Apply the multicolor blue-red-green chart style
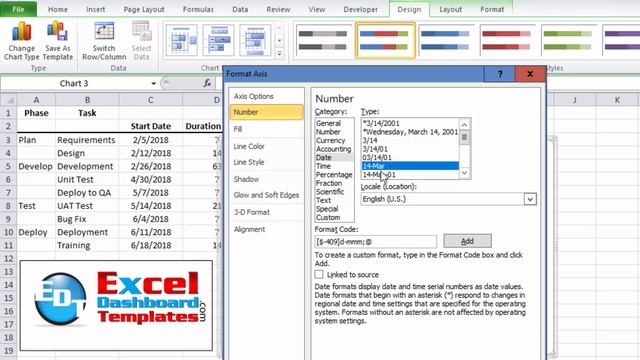The height and width of the screenshot is (360, 640). [x=385, y=40]
